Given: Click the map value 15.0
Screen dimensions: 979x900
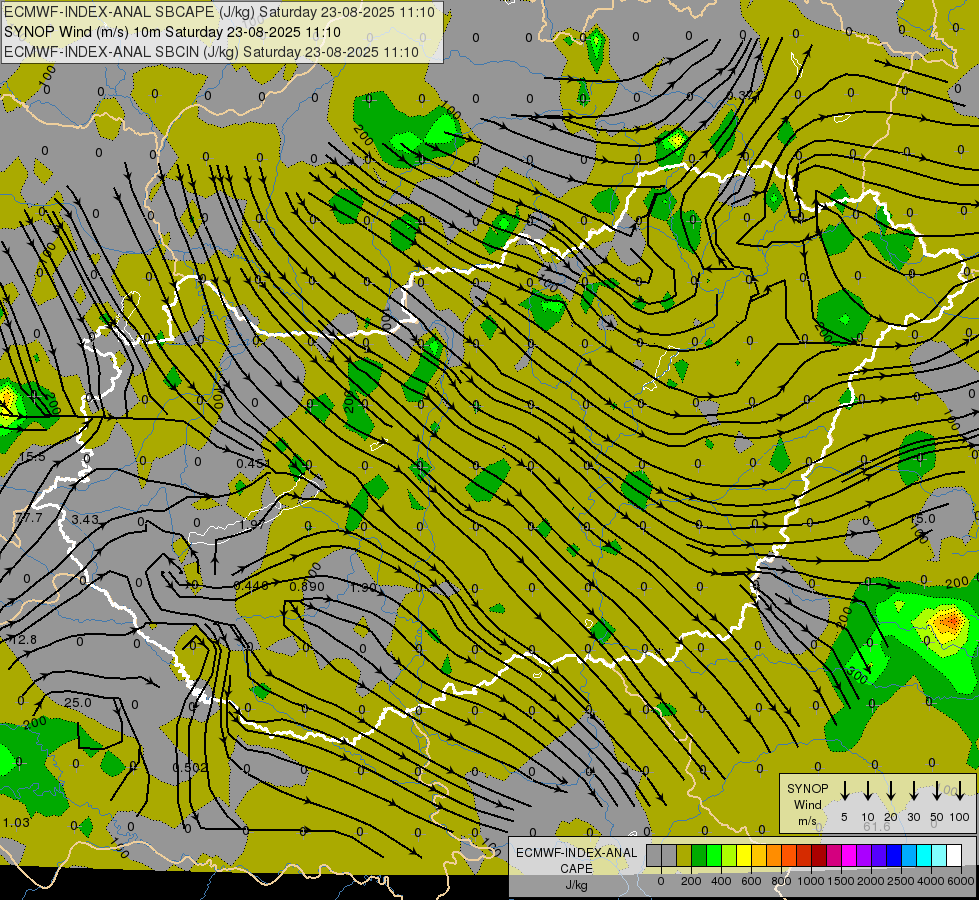Looking at the screenshot, I should (922, 519).
